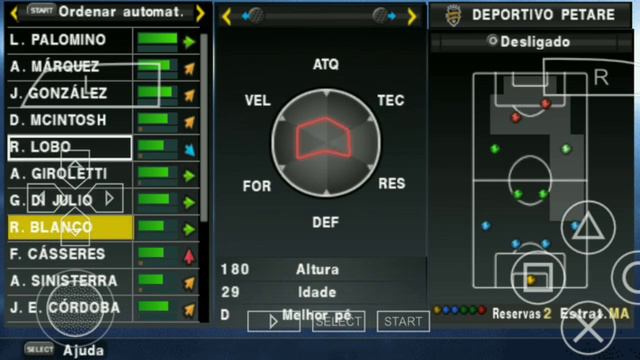Tap the emulator D-pad up arrow
Screen dimensions: 640x360
pos(75,169)
